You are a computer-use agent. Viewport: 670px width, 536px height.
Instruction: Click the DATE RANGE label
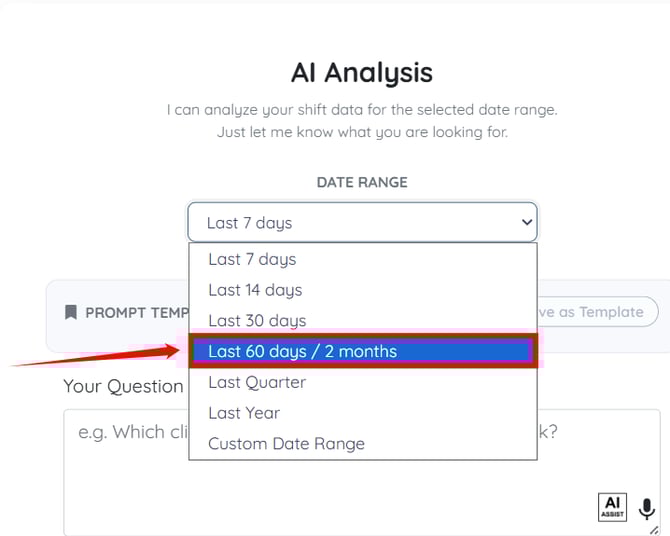[x=362, y=182]
